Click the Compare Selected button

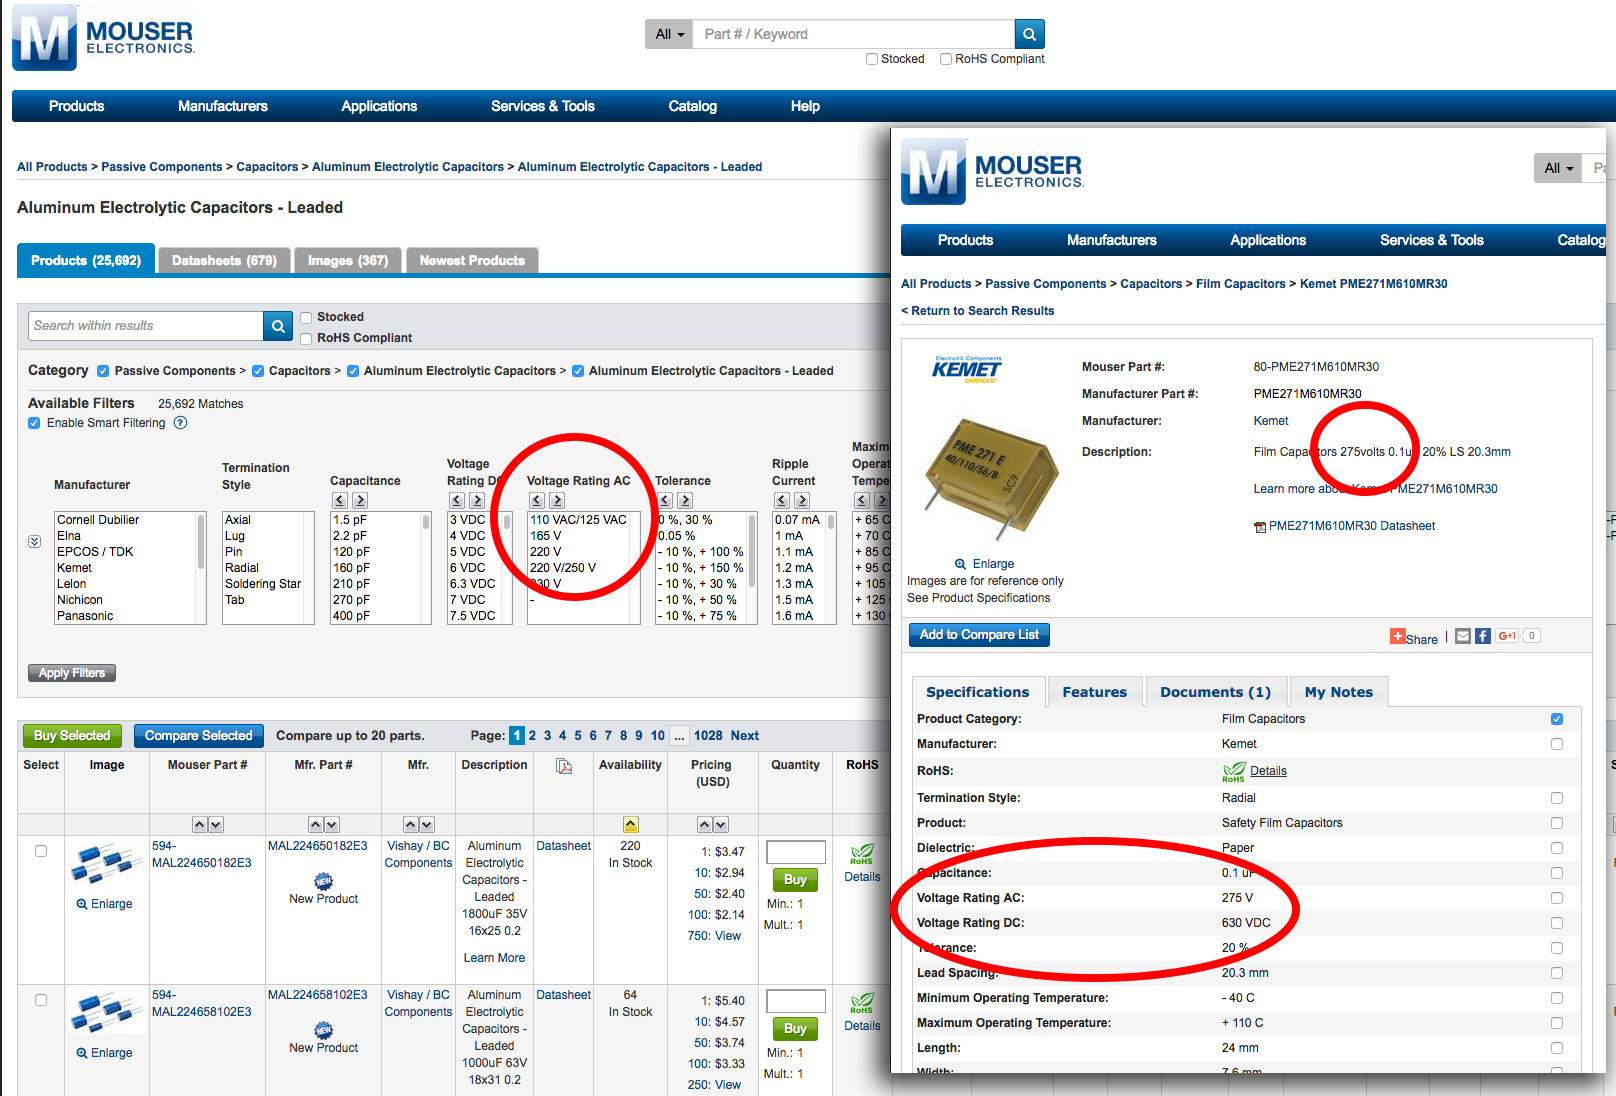pyautogui.click(x=198, y=736)
